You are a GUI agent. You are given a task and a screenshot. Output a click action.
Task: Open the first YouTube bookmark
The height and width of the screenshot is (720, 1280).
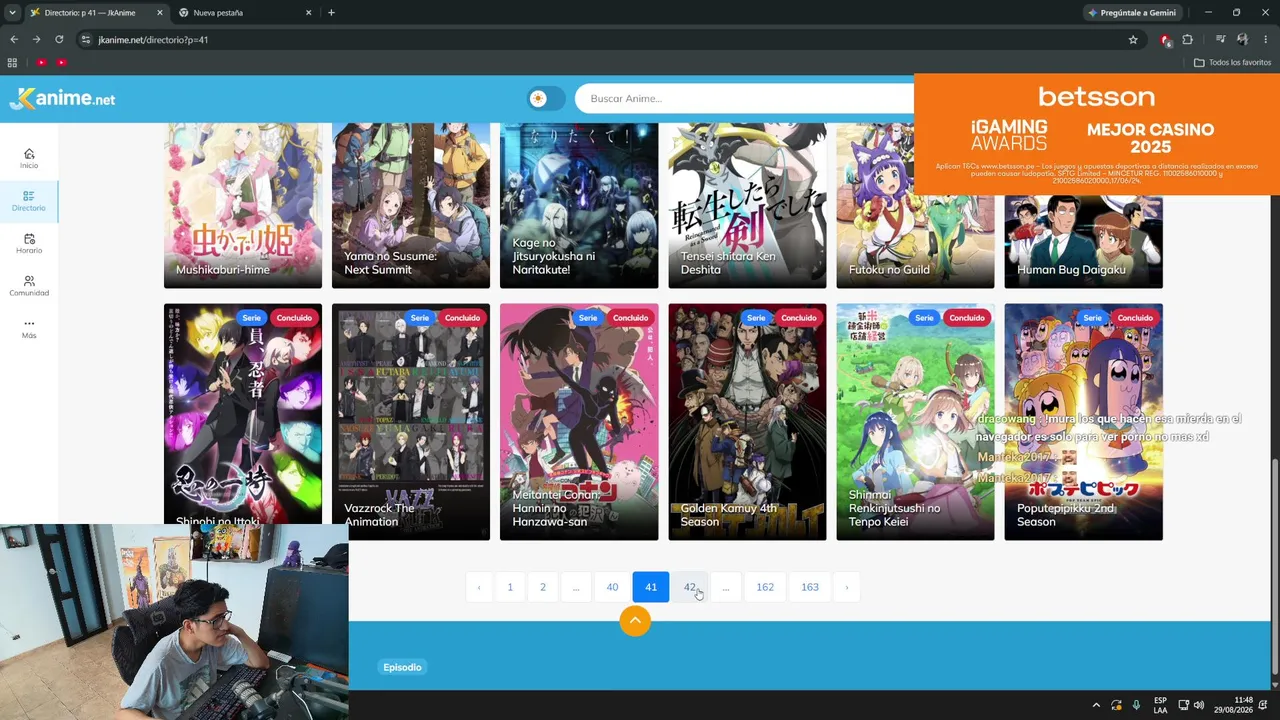click(41, 62)
